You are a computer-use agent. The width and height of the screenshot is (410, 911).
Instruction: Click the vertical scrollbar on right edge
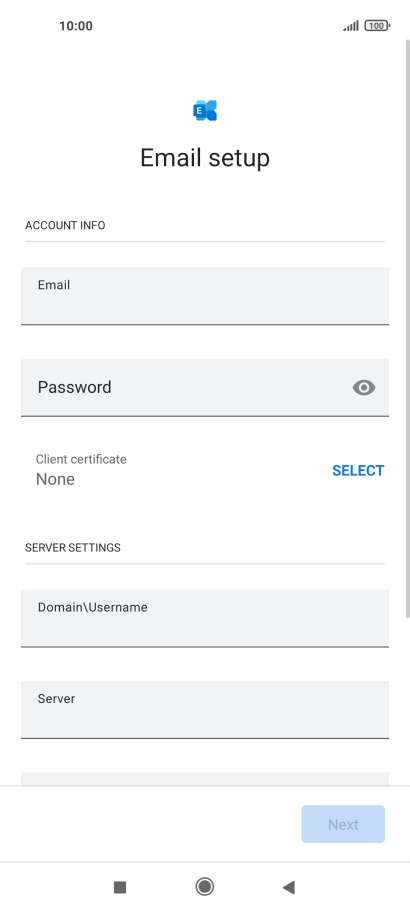(x=407, y=328)
